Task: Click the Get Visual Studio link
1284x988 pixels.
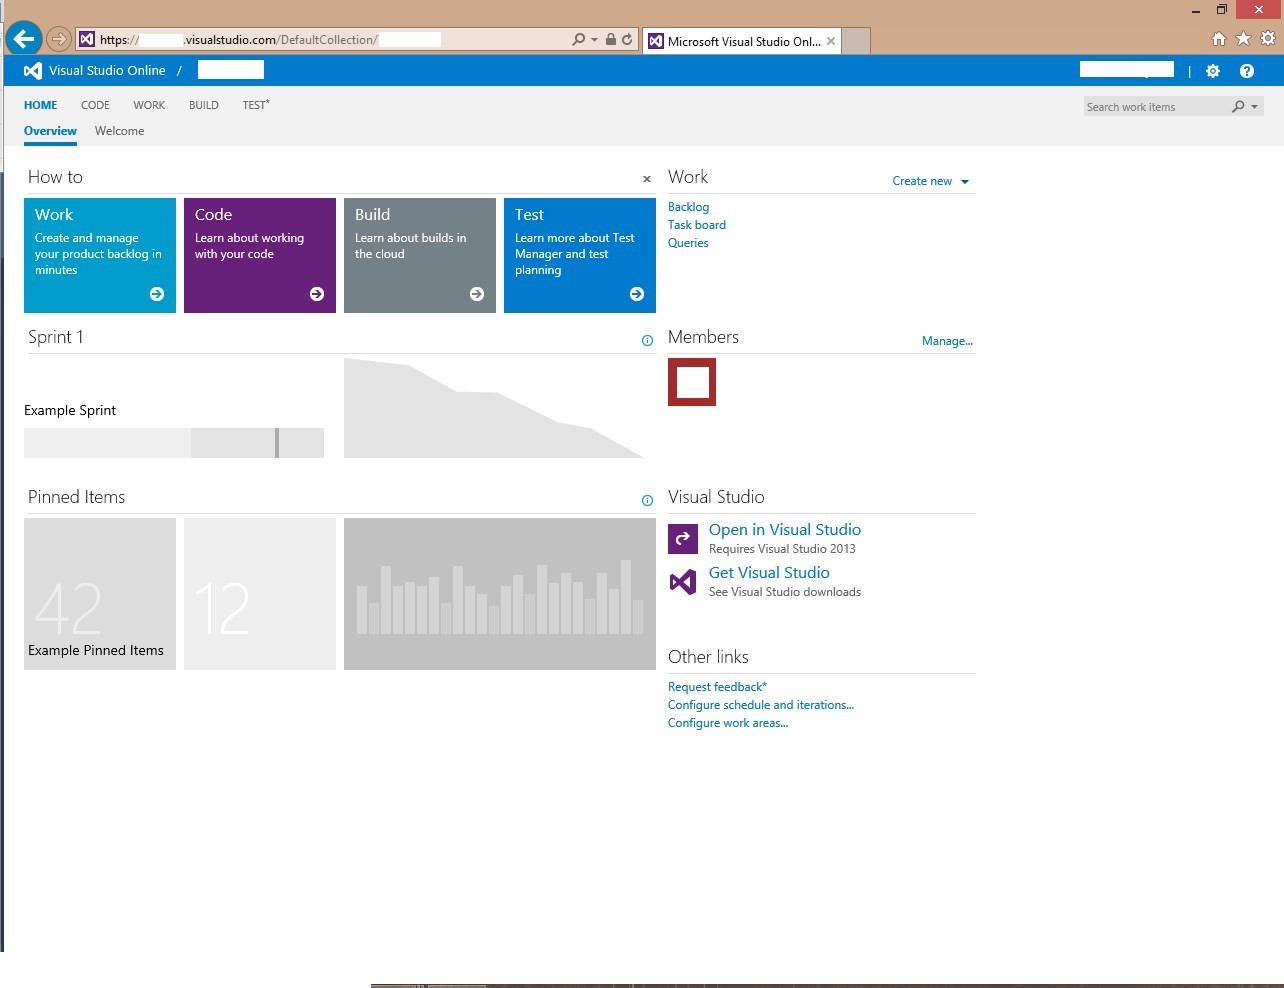Action: click(769, 573)
